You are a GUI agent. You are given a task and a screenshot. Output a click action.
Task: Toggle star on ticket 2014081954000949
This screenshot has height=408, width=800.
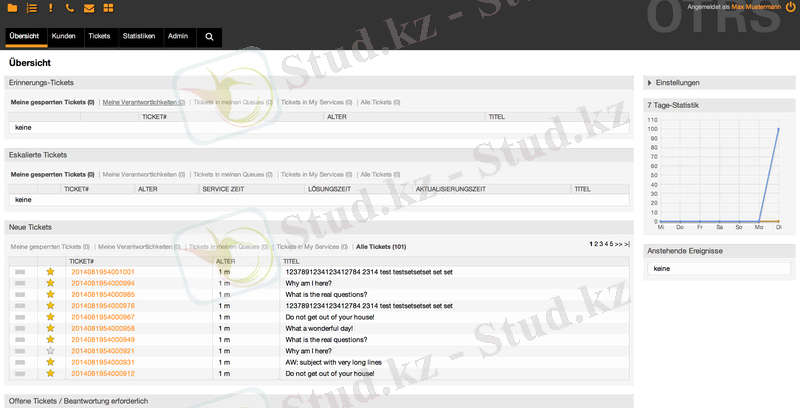[51, 339]
